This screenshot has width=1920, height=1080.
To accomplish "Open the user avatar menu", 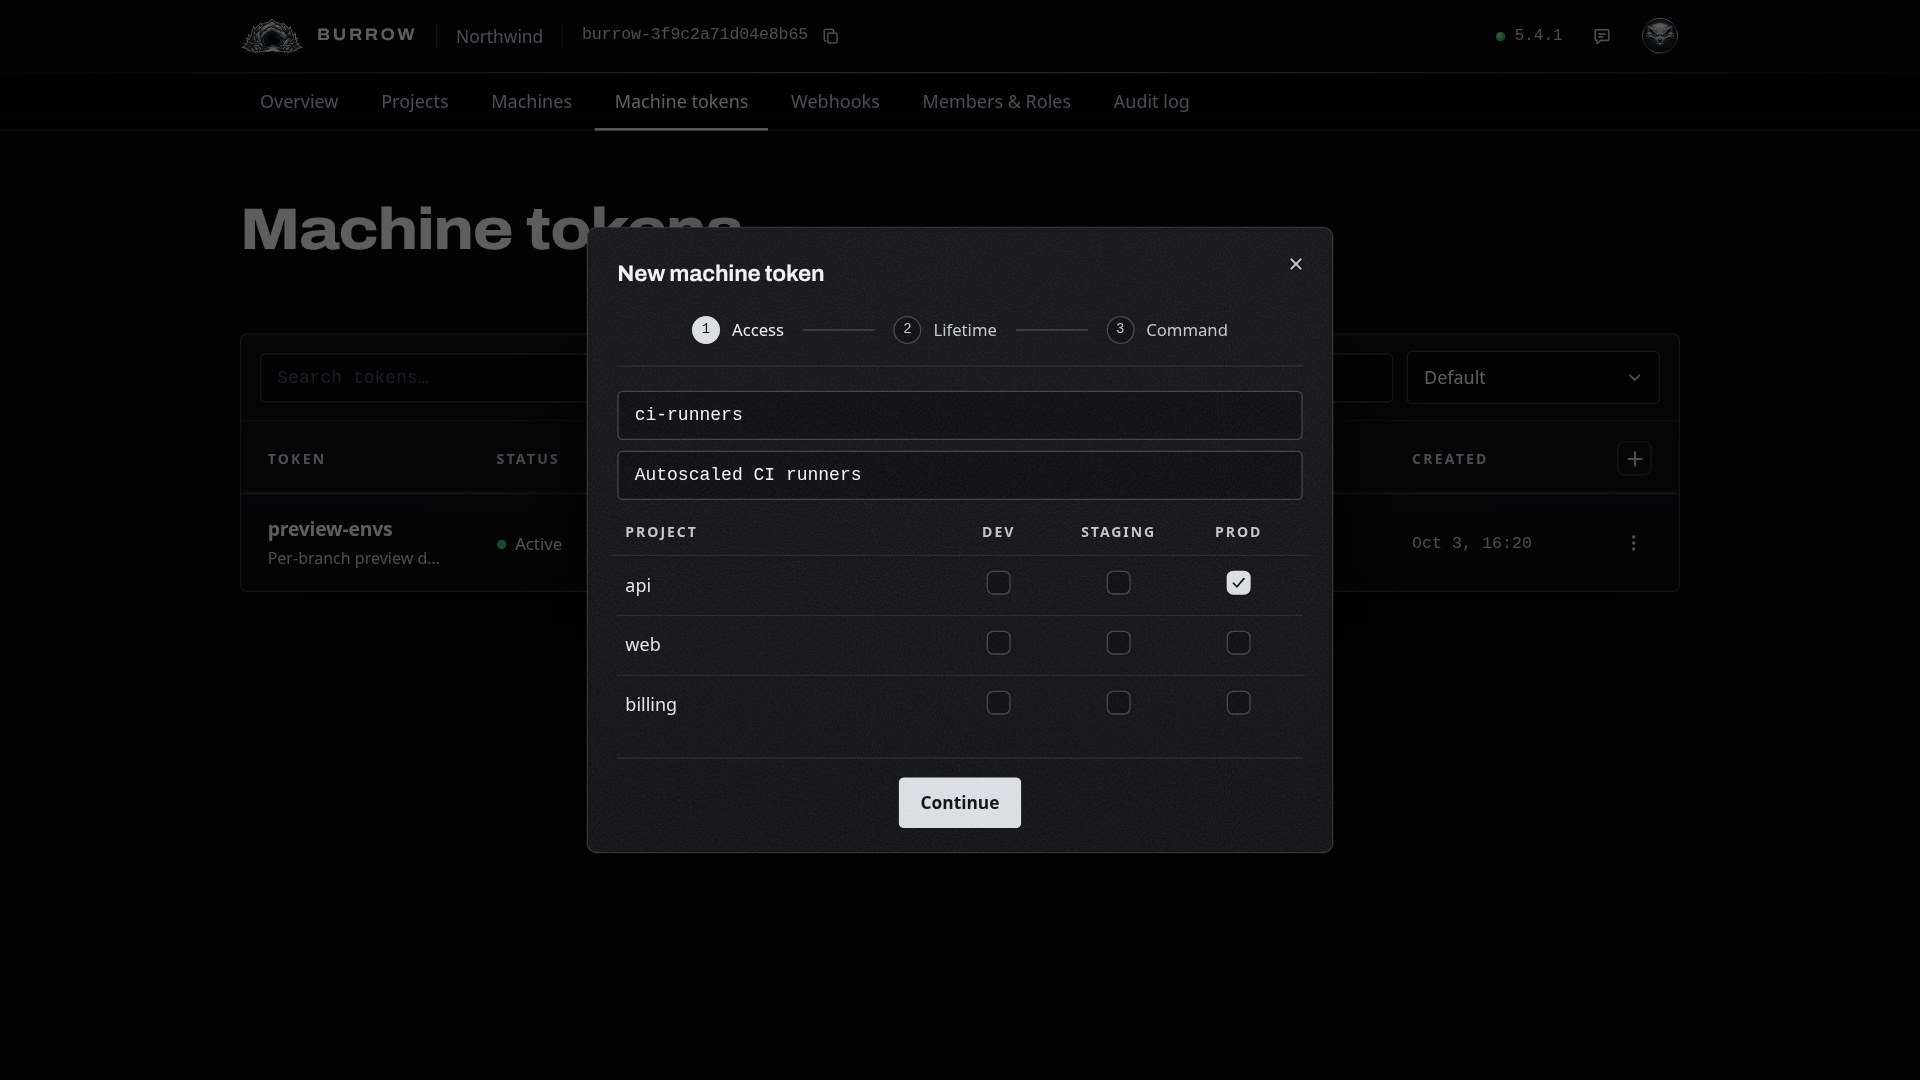I will coord(1659,35).
